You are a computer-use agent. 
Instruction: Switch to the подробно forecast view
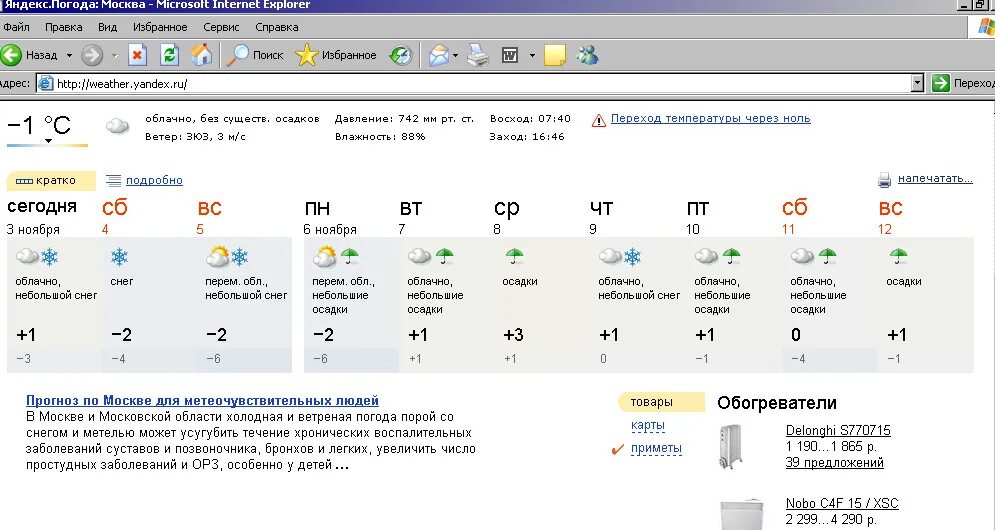pos(154,180)
